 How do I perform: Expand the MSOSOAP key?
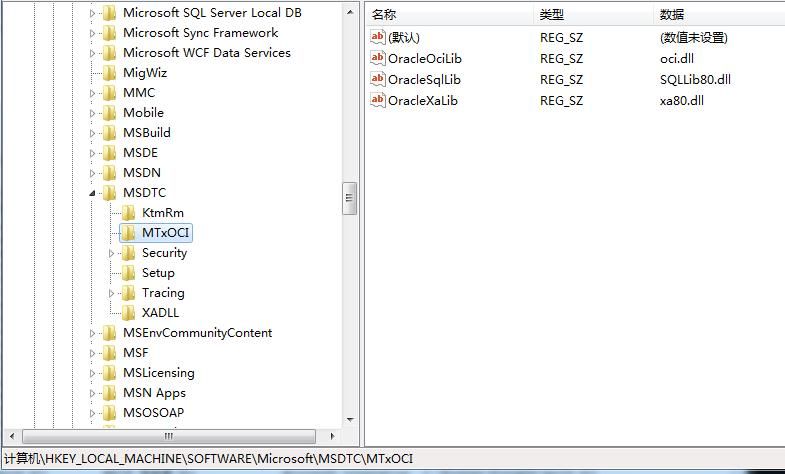click(x=92, y=413)
